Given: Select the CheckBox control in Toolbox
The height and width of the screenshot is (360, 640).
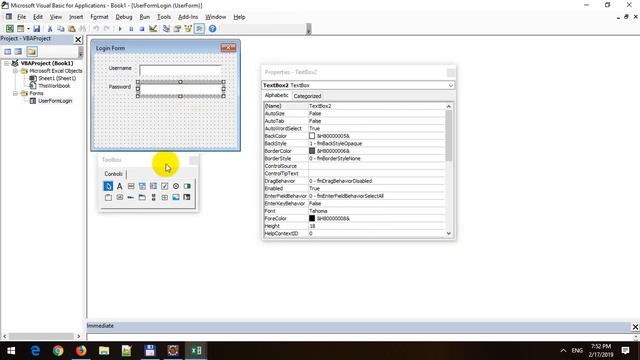Looking at the screenshot, I should tap(164, 186).
